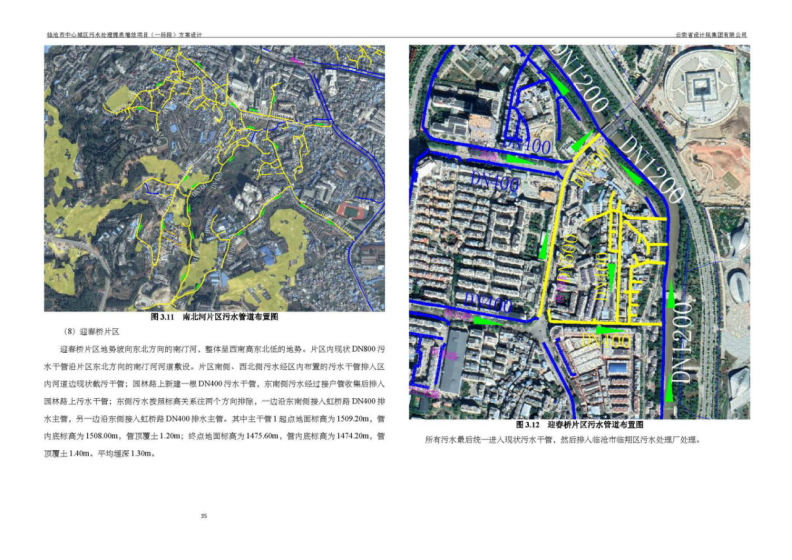
Task: Click caption '图 3.11 南北河片区污水管道布置图'
Action: pos(214,317)
